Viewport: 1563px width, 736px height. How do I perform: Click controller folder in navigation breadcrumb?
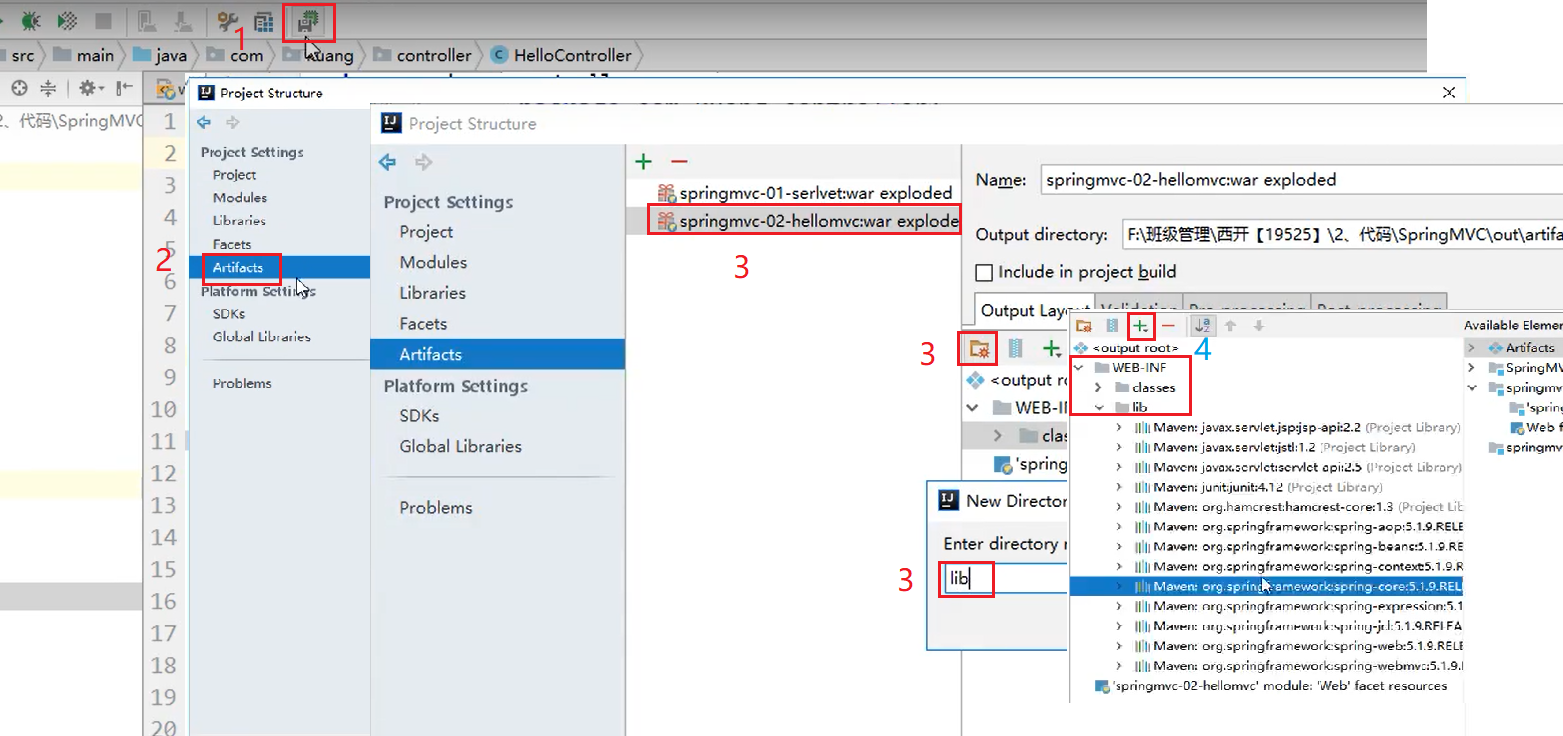tap(423, 56)
